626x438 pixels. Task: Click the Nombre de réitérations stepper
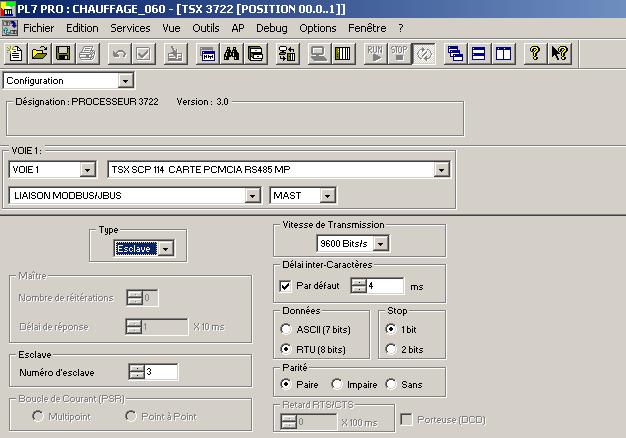[x=135, y=297]
